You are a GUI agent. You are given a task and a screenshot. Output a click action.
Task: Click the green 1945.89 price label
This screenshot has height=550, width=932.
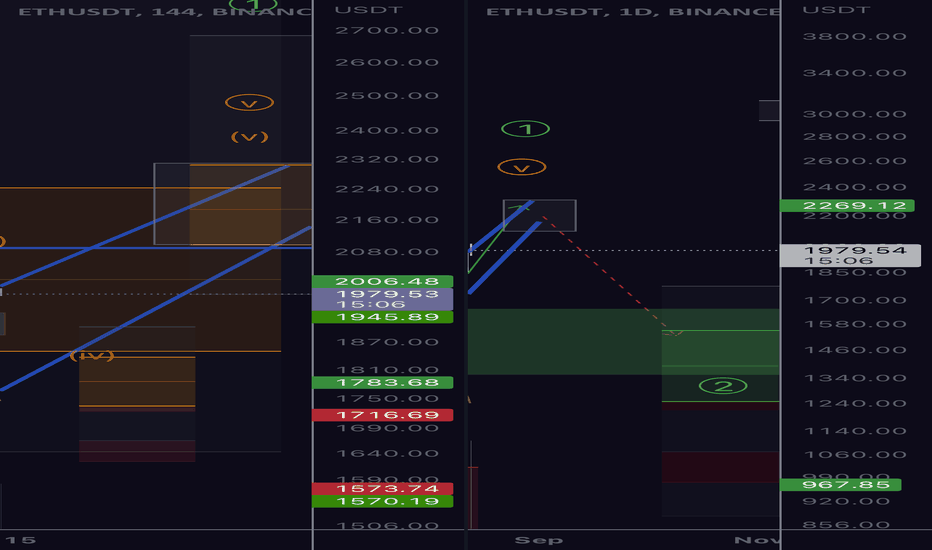click(x=383, y=317)
